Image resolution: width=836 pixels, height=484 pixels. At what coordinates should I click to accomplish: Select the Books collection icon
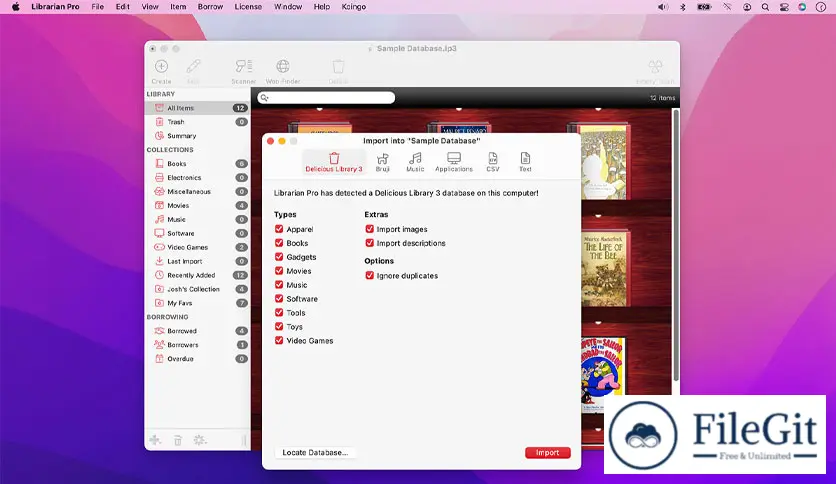coord(159,163)
